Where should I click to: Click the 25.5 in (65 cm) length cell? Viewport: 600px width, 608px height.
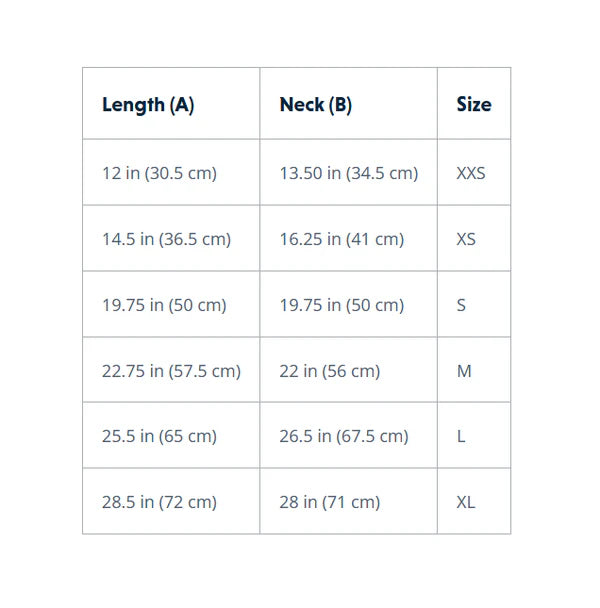pos(171,435)
